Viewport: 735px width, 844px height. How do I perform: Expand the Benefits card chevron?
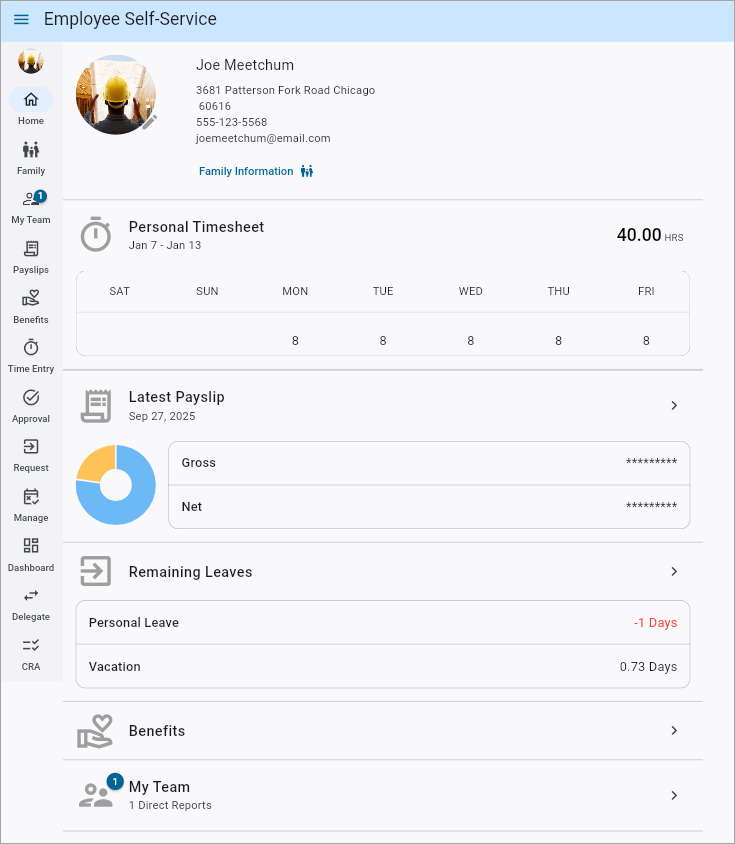[x=674, y=730]
